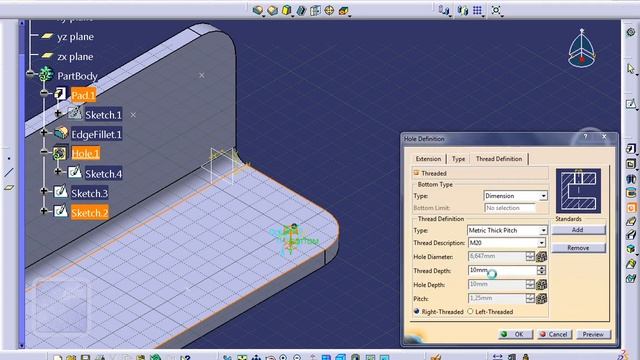
Task: Click the dialog help question mark
Action: (x=585, y=137)
